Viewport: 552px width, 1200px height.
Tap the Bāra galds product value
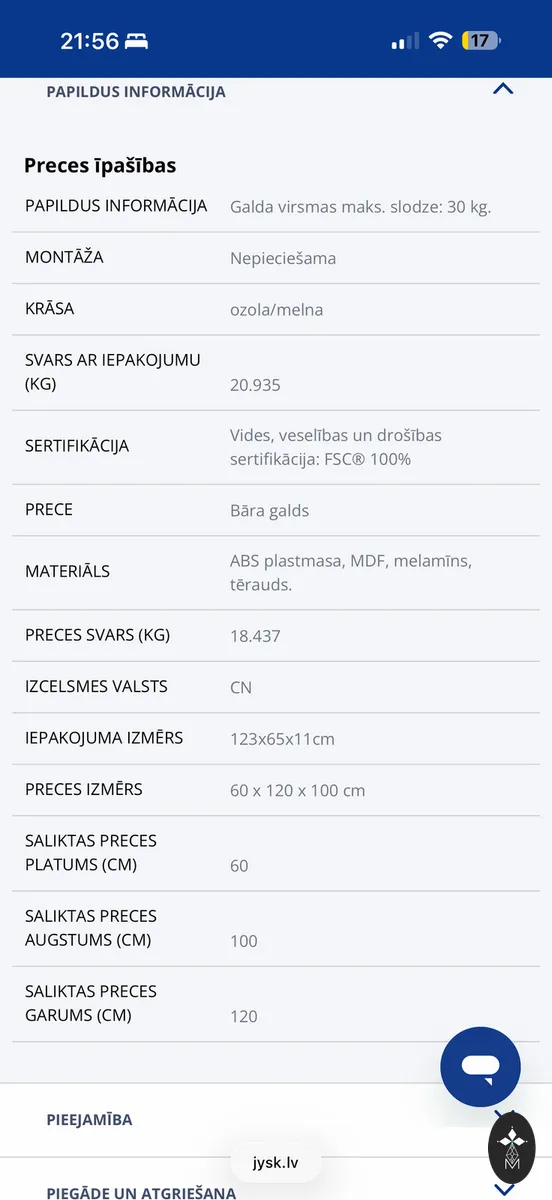[269, 510]
